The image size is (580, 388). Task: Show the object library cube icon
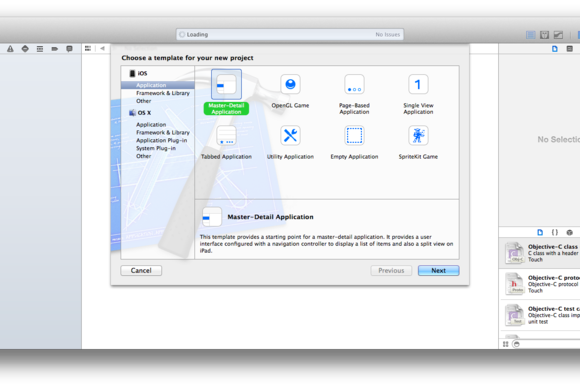570,232
